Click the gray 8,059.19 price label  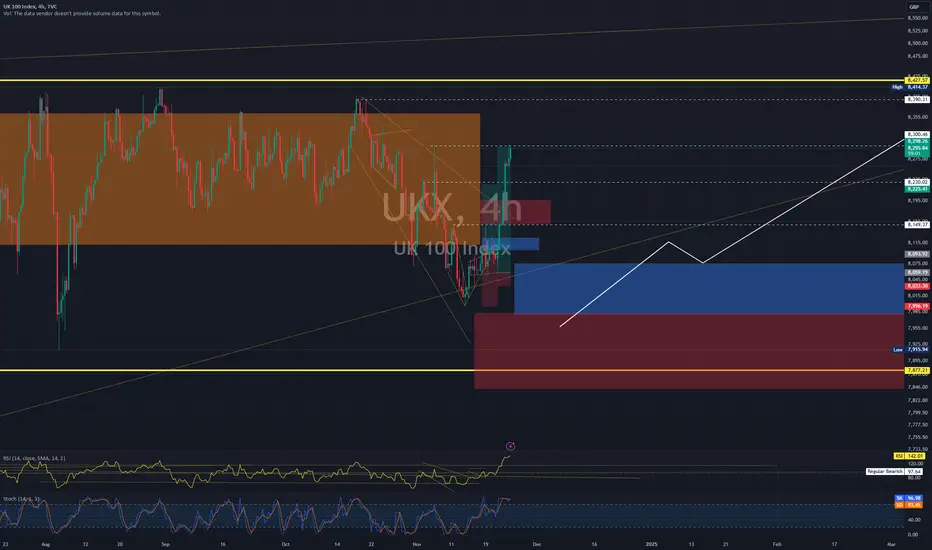coord(917,272)
